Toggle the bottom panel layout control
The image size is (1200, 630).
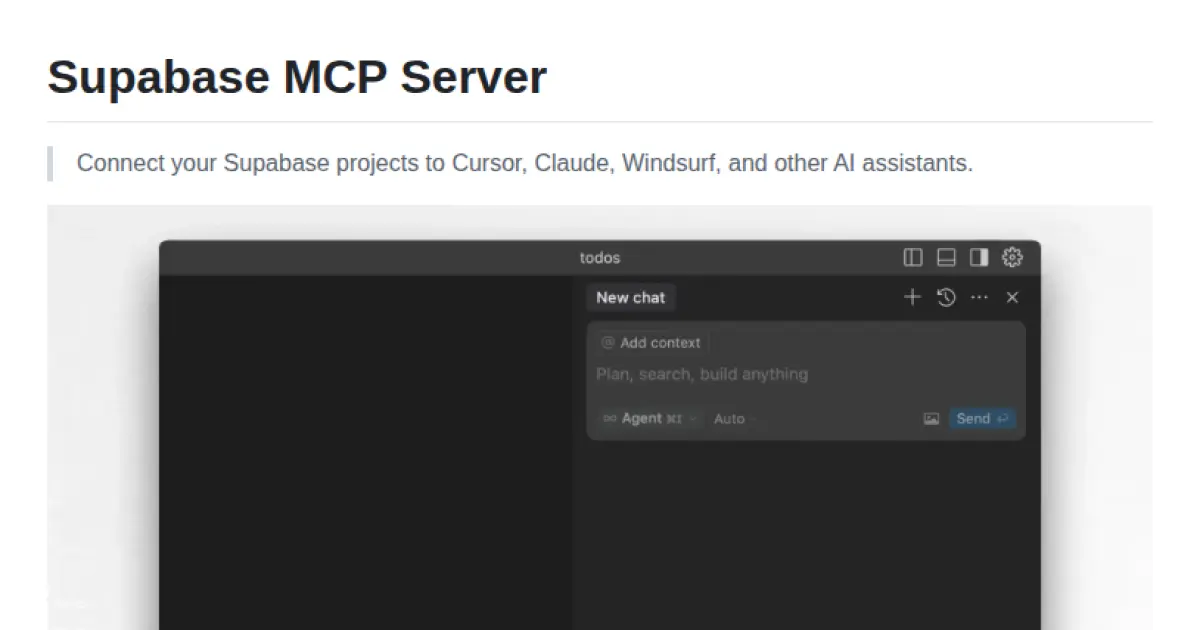pos(945,257)
